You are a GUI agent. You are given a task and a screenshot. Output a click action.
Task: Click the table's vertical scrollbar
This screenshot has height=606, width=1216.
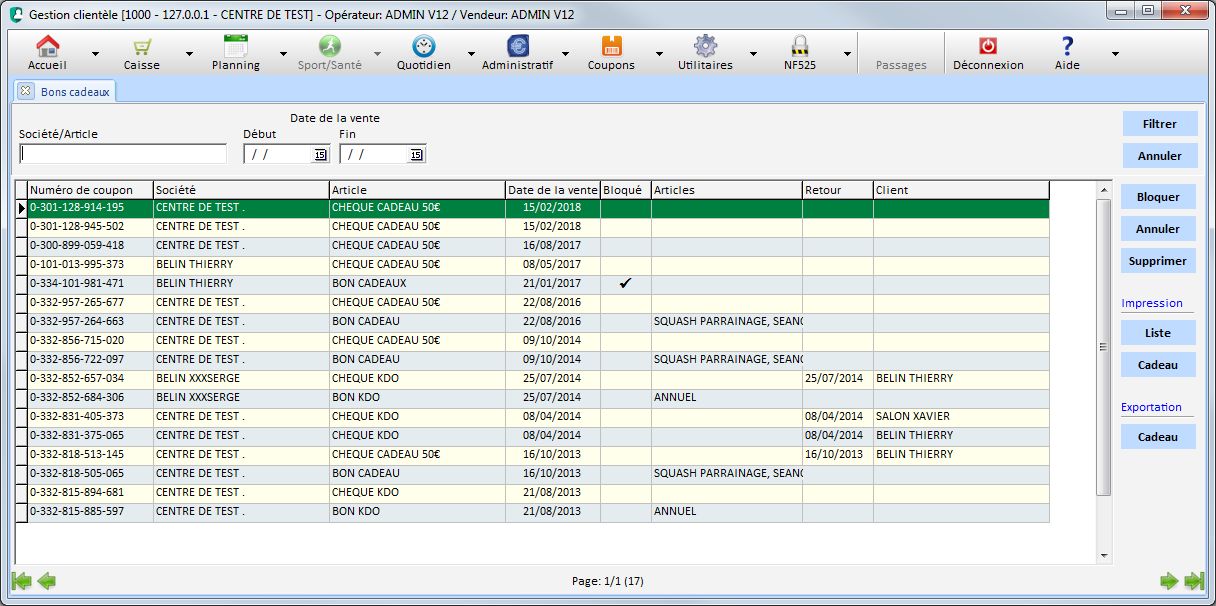[x=1104, y=345]
